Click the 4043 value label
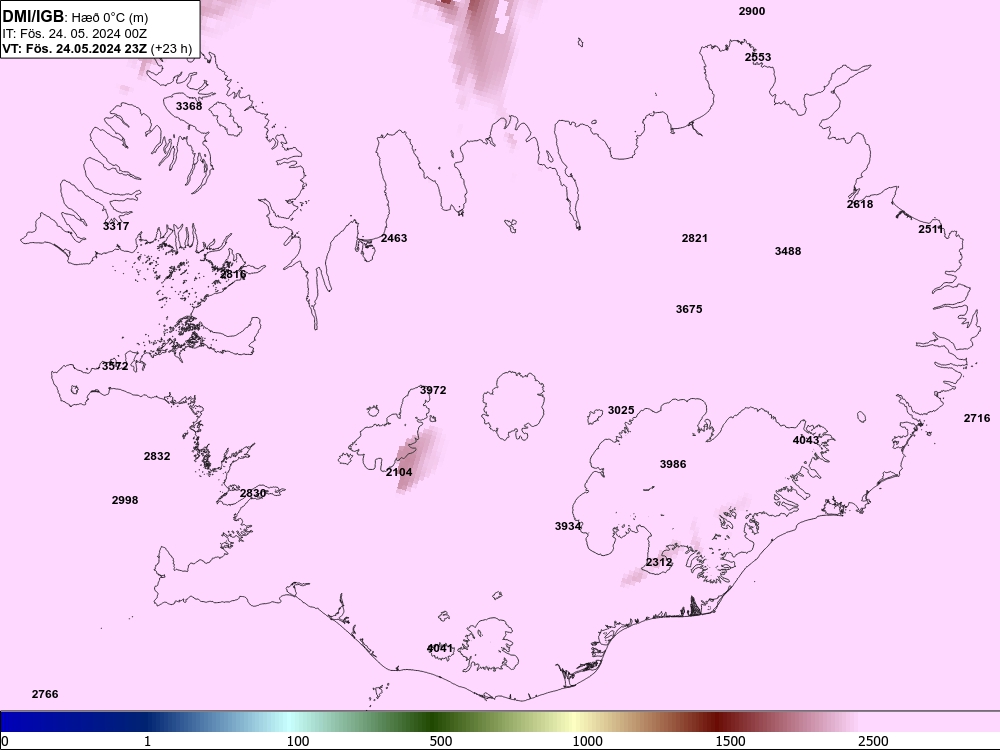Screen dimensions: 1000x750 [x=805, y=440]
